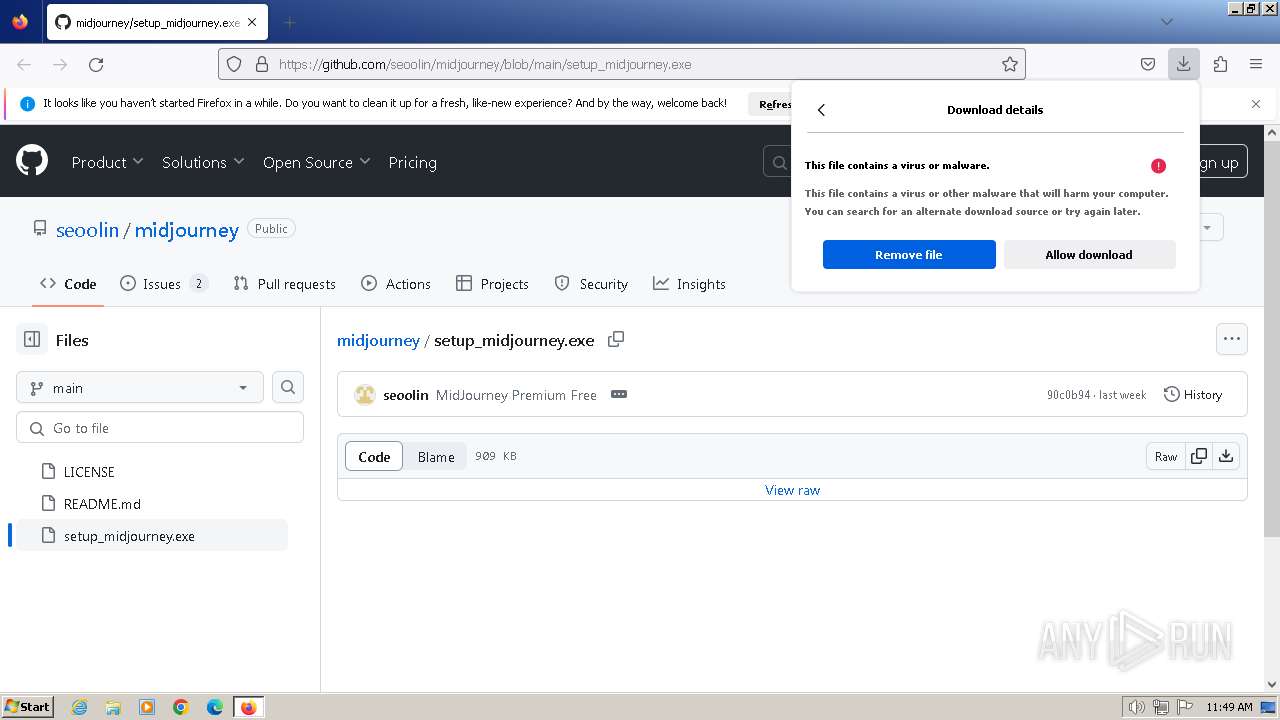
Task: Go back in Download details panel
Action: coord(821,110)
